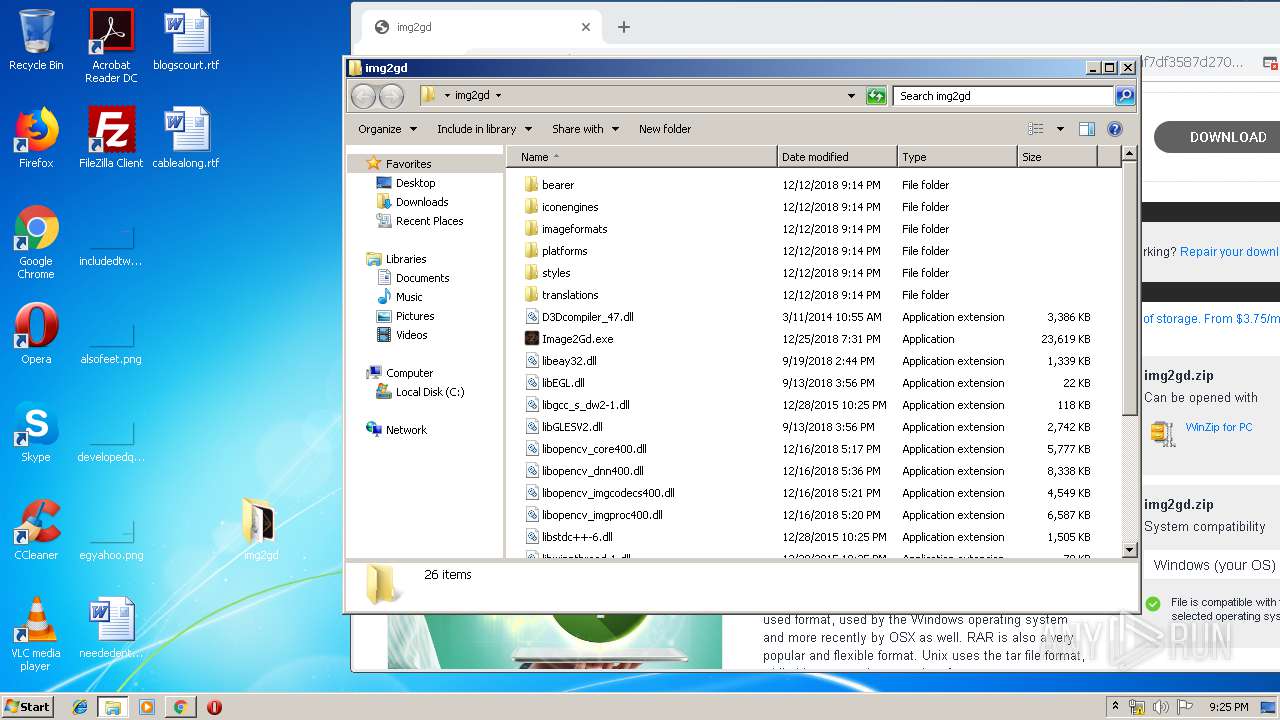The image size is (1280, 720).
Task: Select Favorites in navigation pane
Action: pyautogui.click(x=408, y=164)
